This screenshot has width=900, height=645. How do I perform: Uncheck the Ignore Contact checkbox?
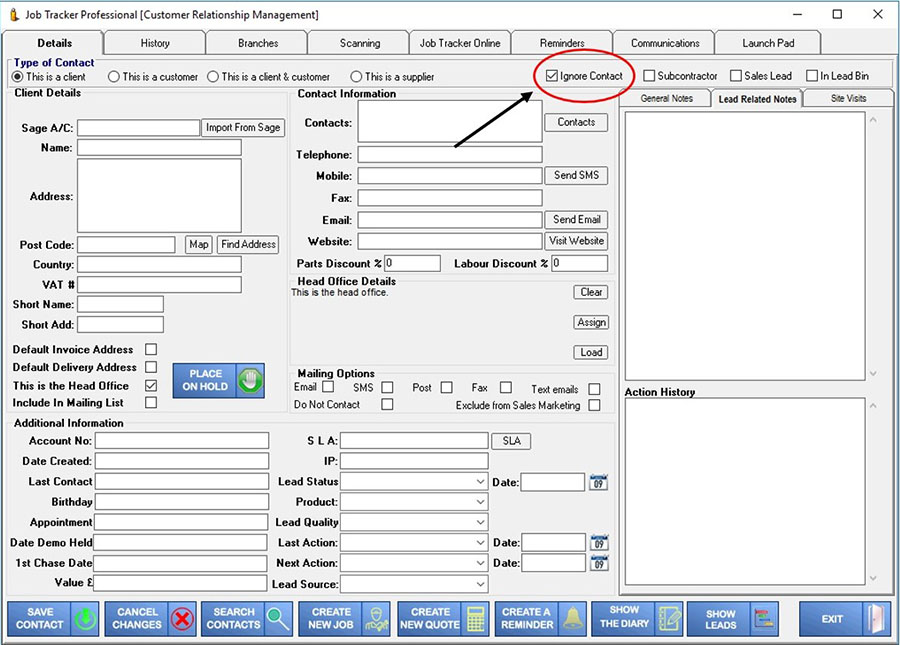coord(552,76)
